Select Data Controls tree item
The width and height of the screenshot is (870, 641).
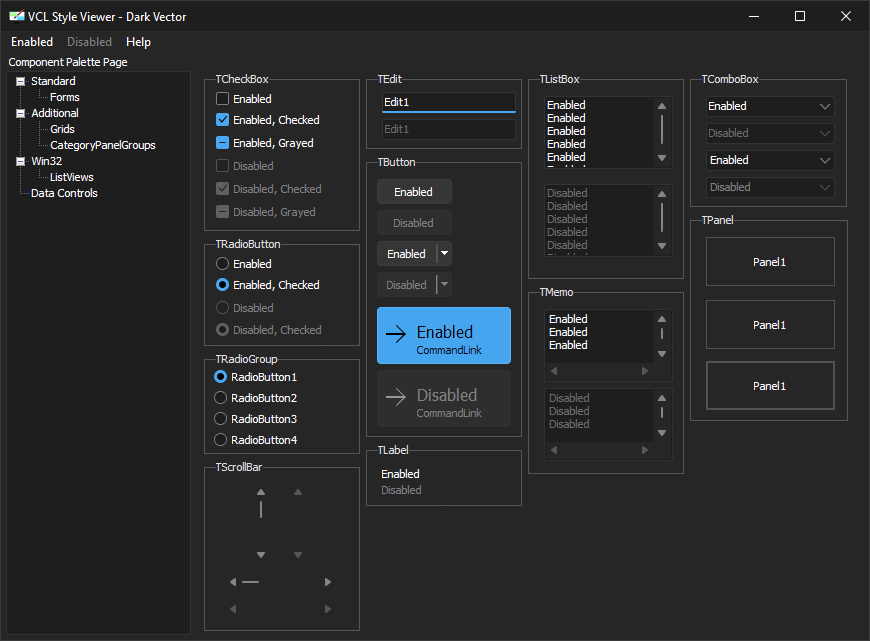[x=64, y=193]
